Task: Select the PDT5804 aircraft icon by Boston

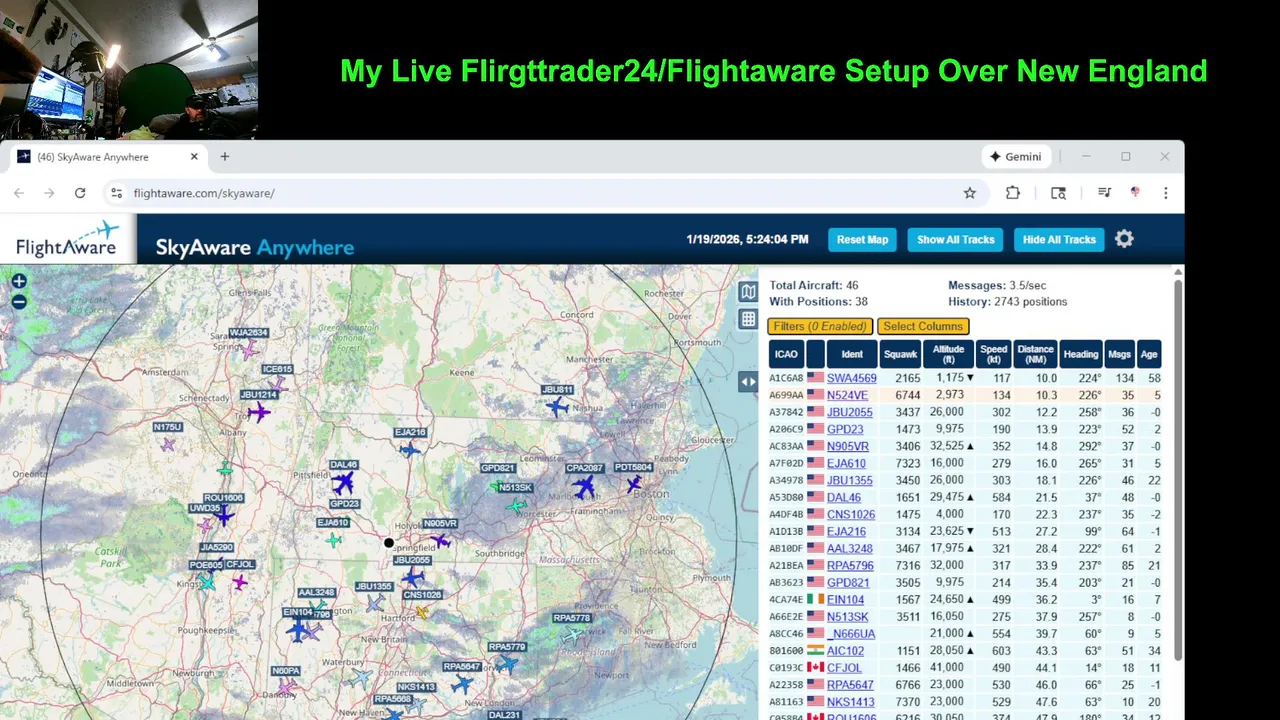Action: [x=633, y=484]
